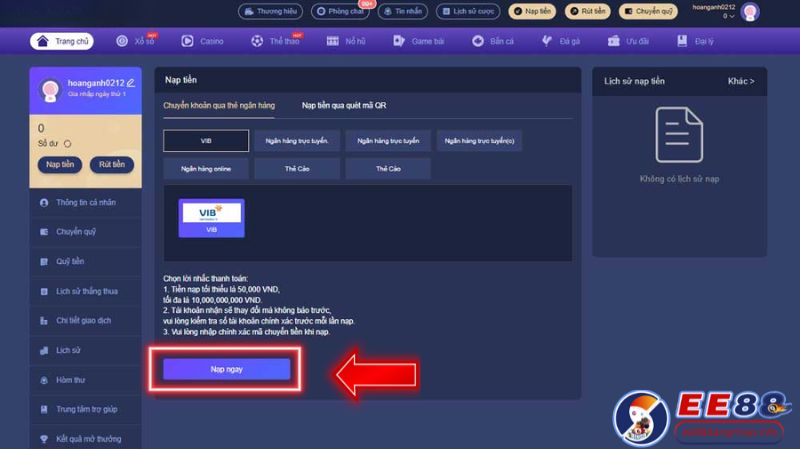
Task: Open Bắn cá fish shooting games
Action: coord(490,41)
